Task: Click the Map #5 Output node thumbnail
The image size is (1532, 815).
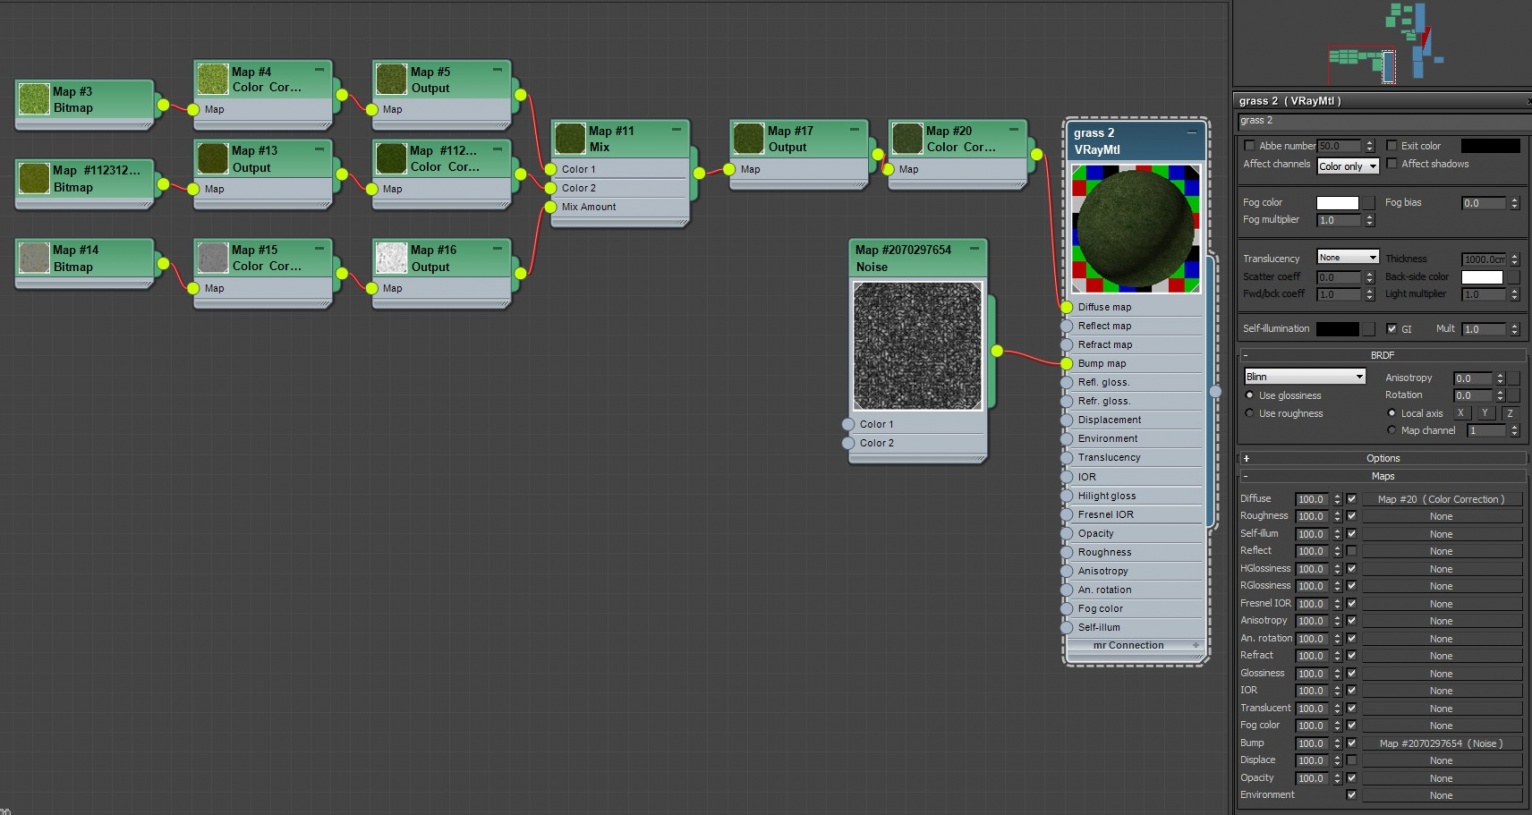Action: pyautogui.click(x=391, y=79)
